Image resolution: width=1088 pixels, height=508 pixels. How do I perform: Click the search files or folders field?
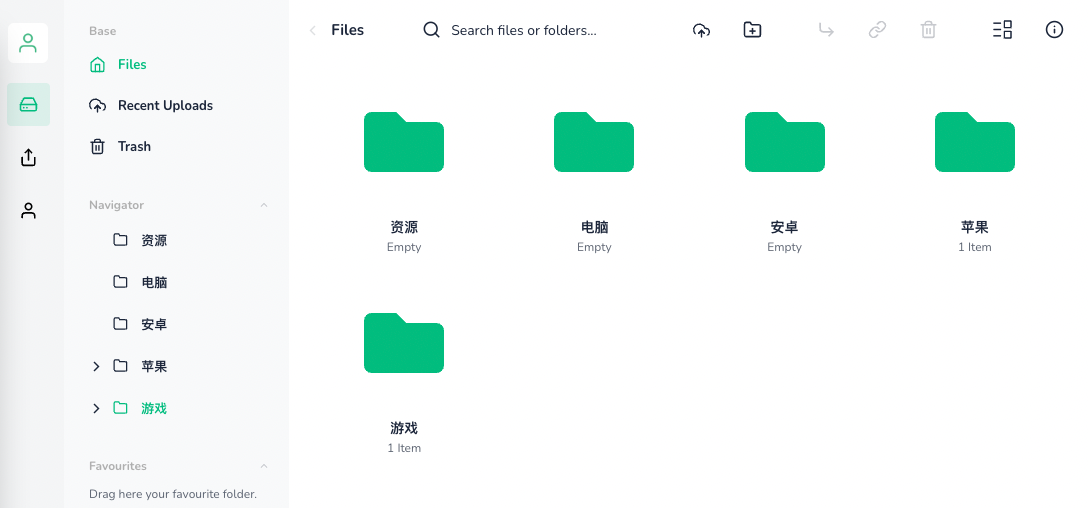point(524,31)
